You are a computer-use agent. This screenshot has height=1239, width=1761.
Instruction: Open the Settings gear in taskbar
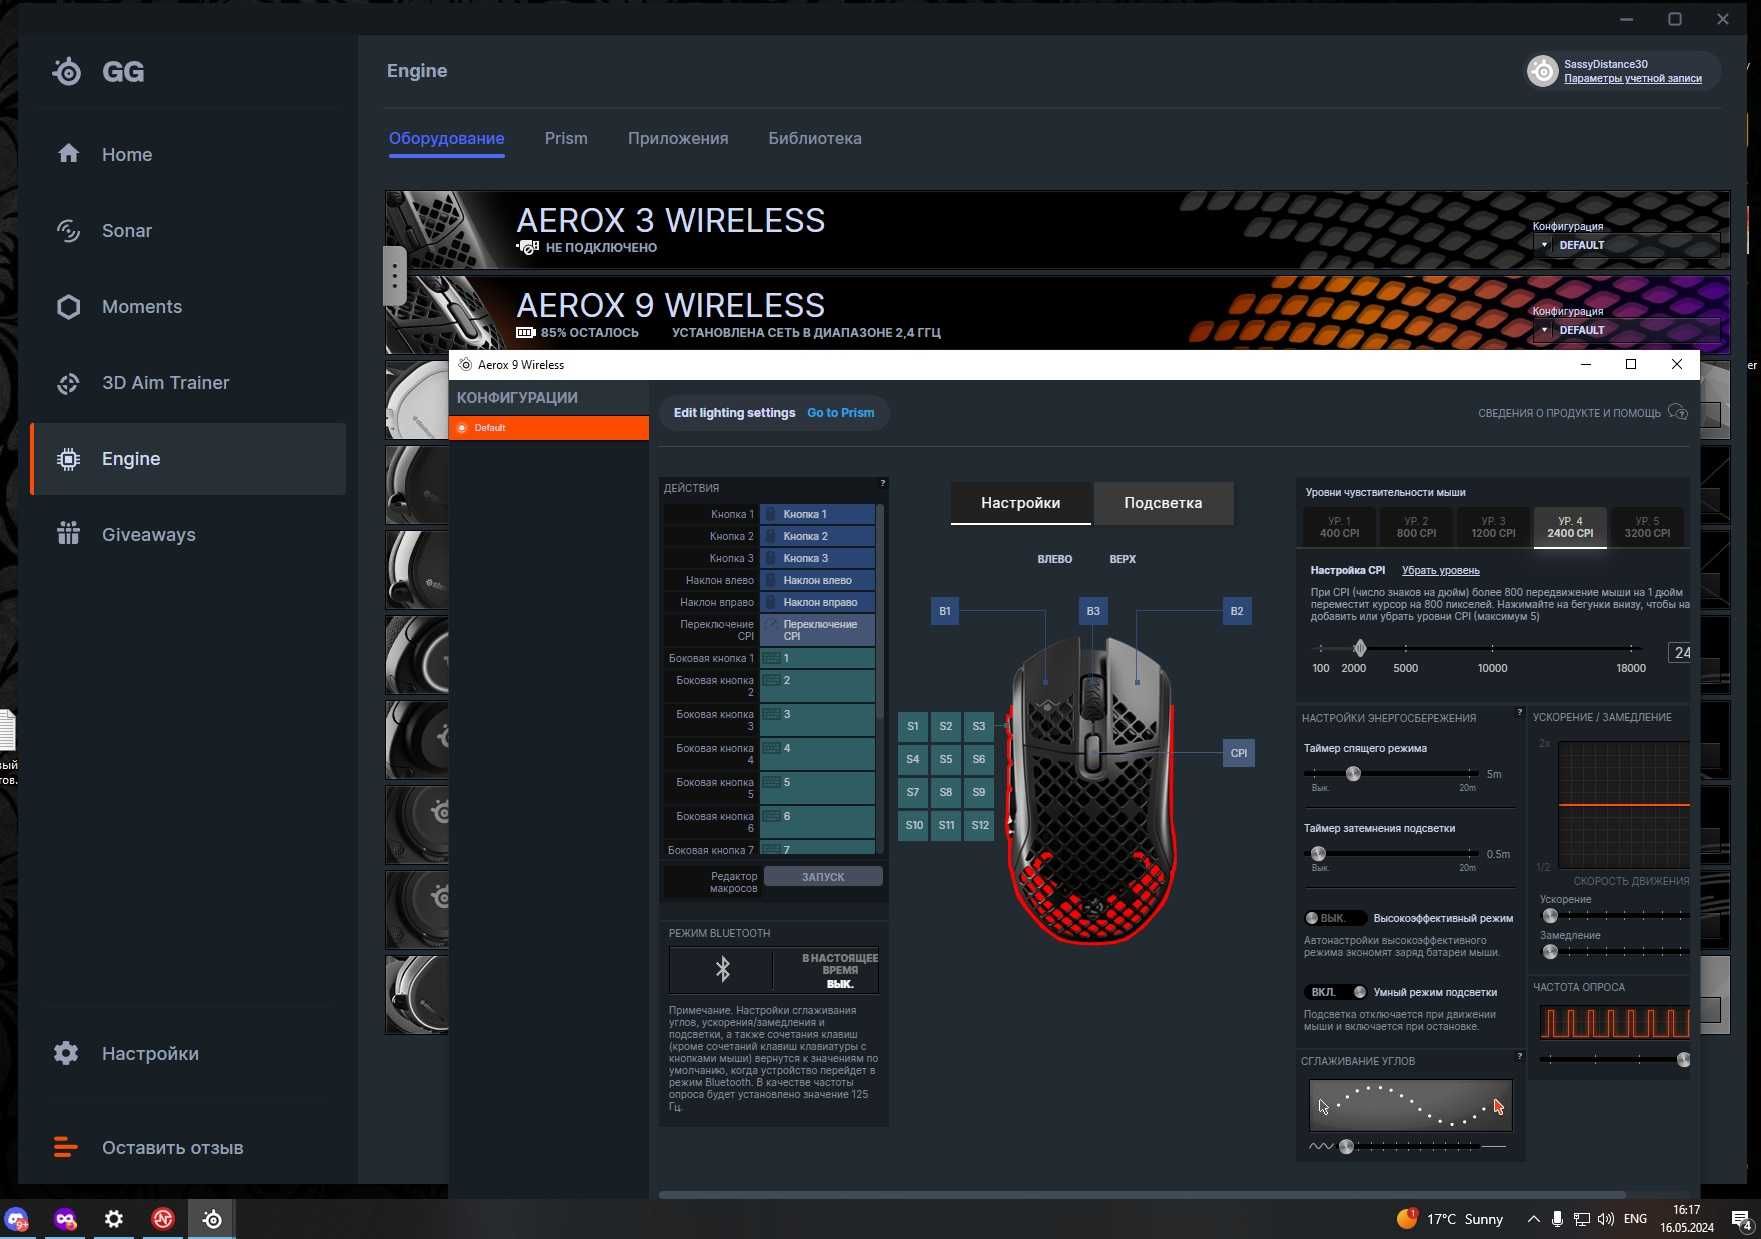click(114, 1219)
